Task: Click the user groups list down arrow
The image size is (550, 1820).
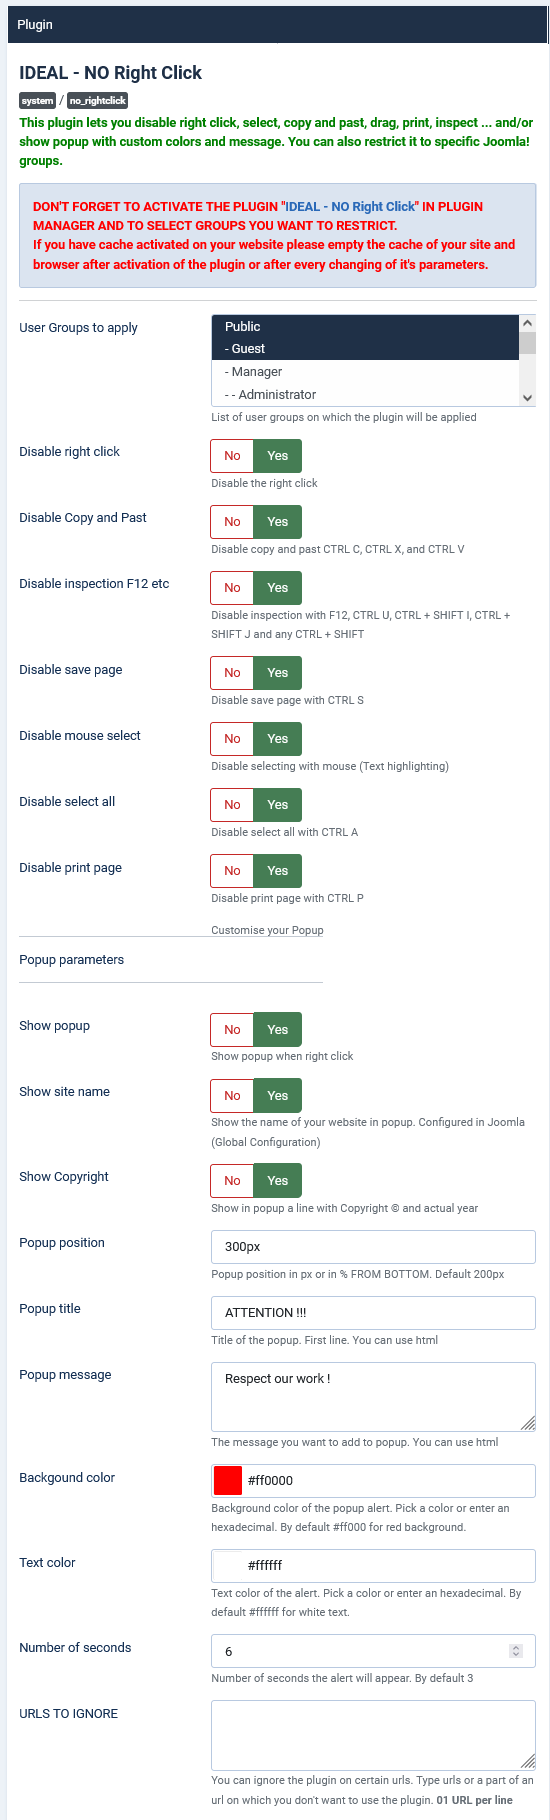Action: [528, 397]
